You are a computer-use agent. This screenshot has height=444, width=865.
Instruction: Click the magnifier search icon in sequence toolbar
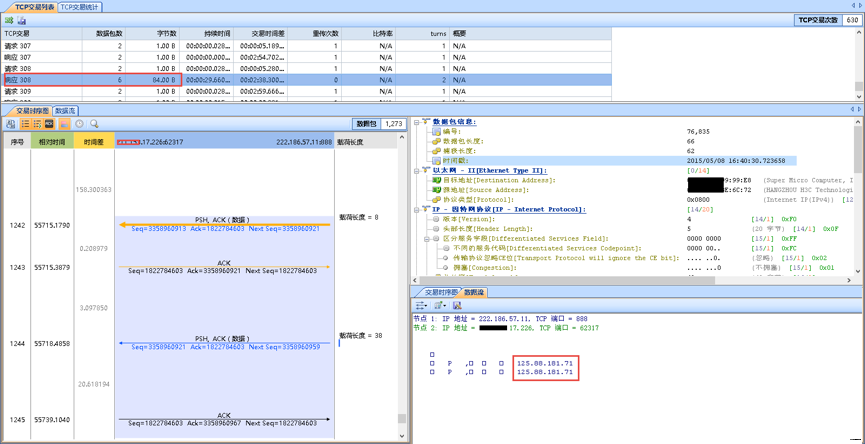[x=94, y=124]
